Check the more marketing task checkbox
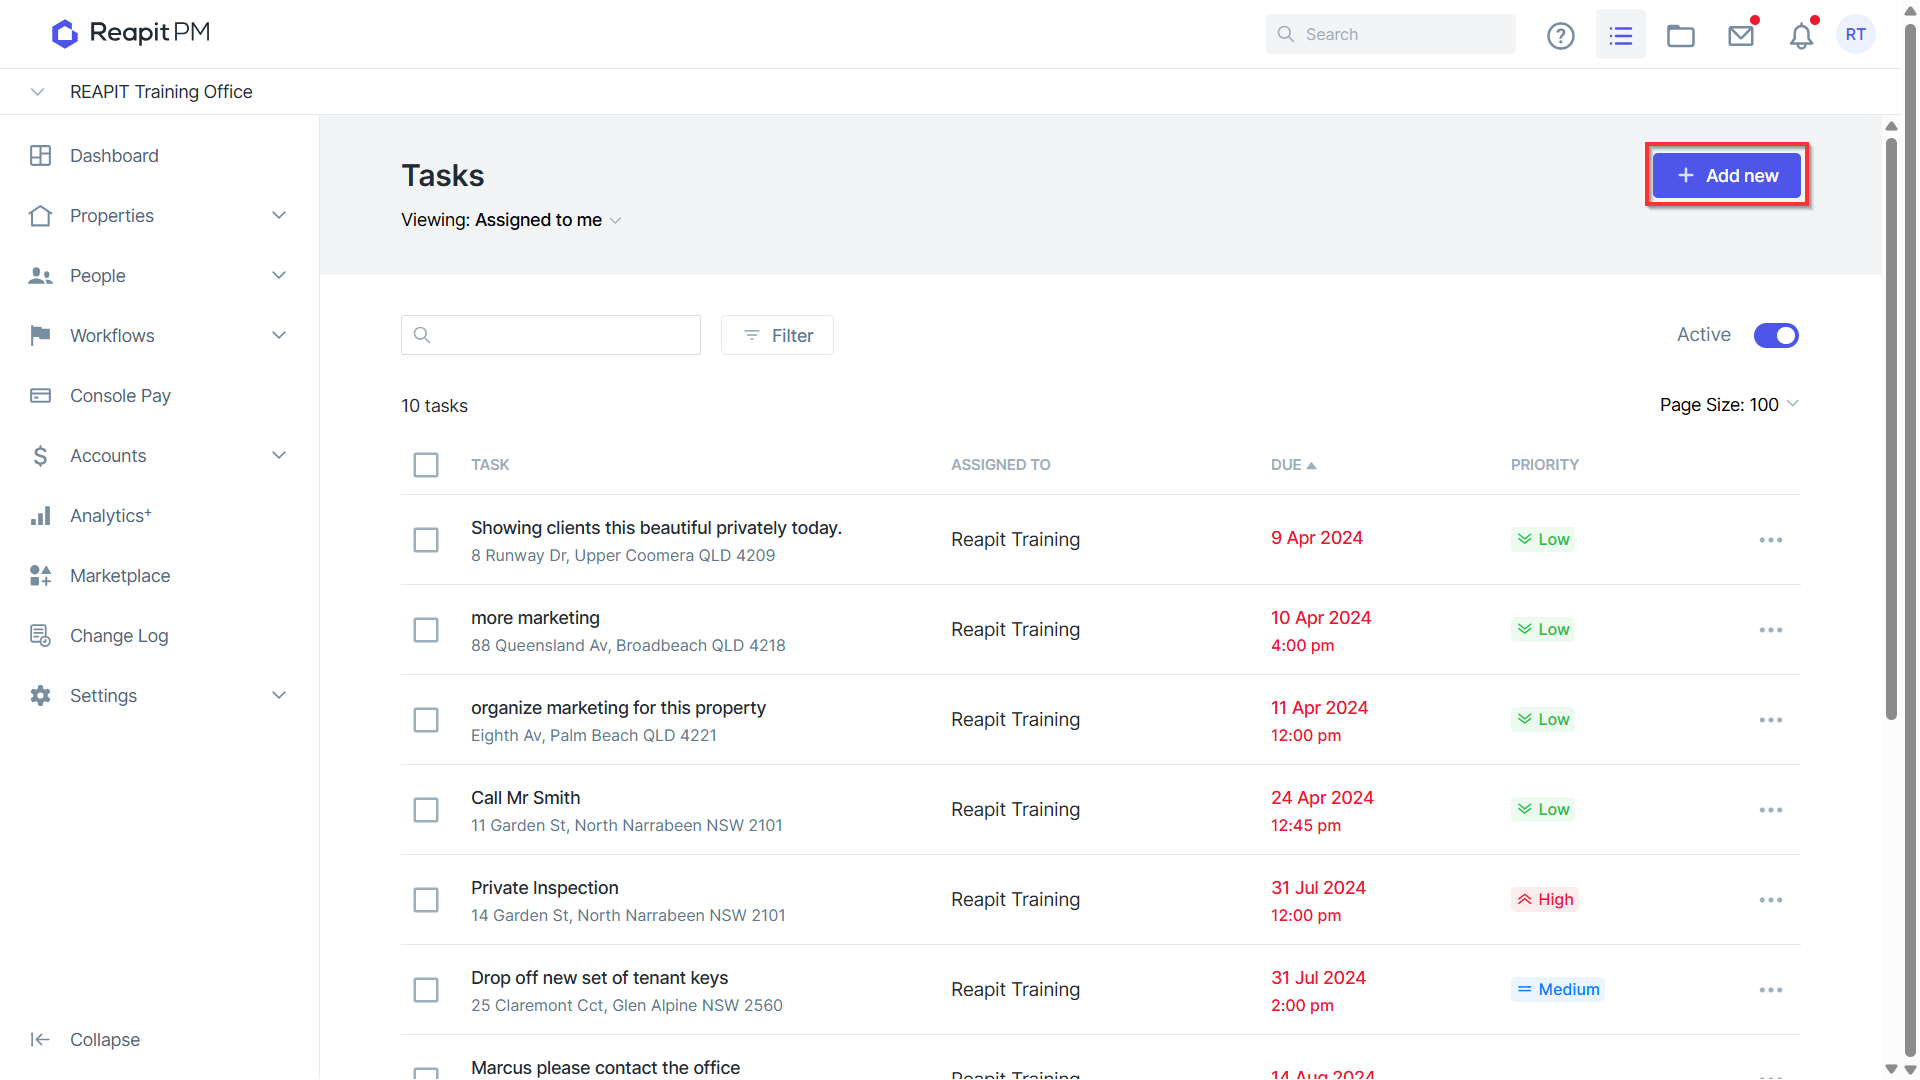Viewport: 1920px width, 1080px height. click(426, 630)
